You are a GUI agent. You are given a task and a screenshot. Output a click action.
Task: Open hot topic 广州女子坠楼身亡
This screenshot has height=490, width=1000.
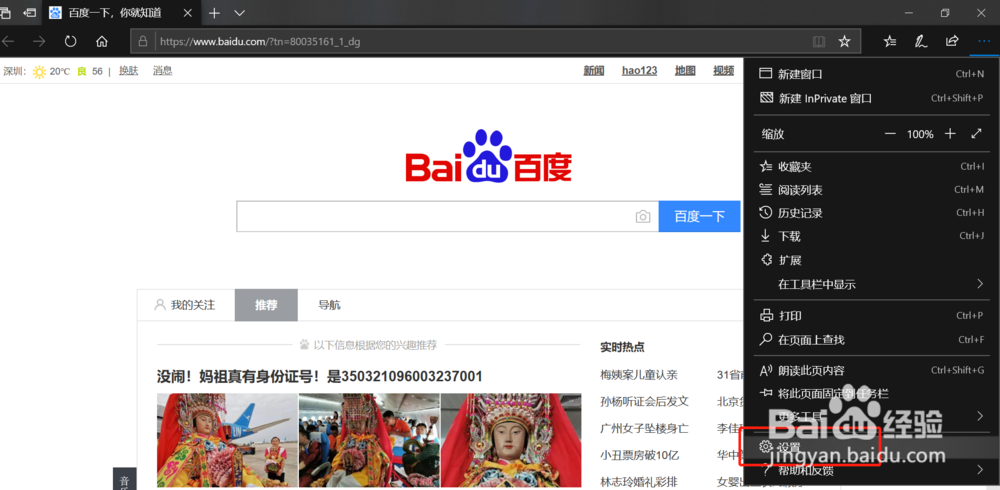(x=644, y=428)
